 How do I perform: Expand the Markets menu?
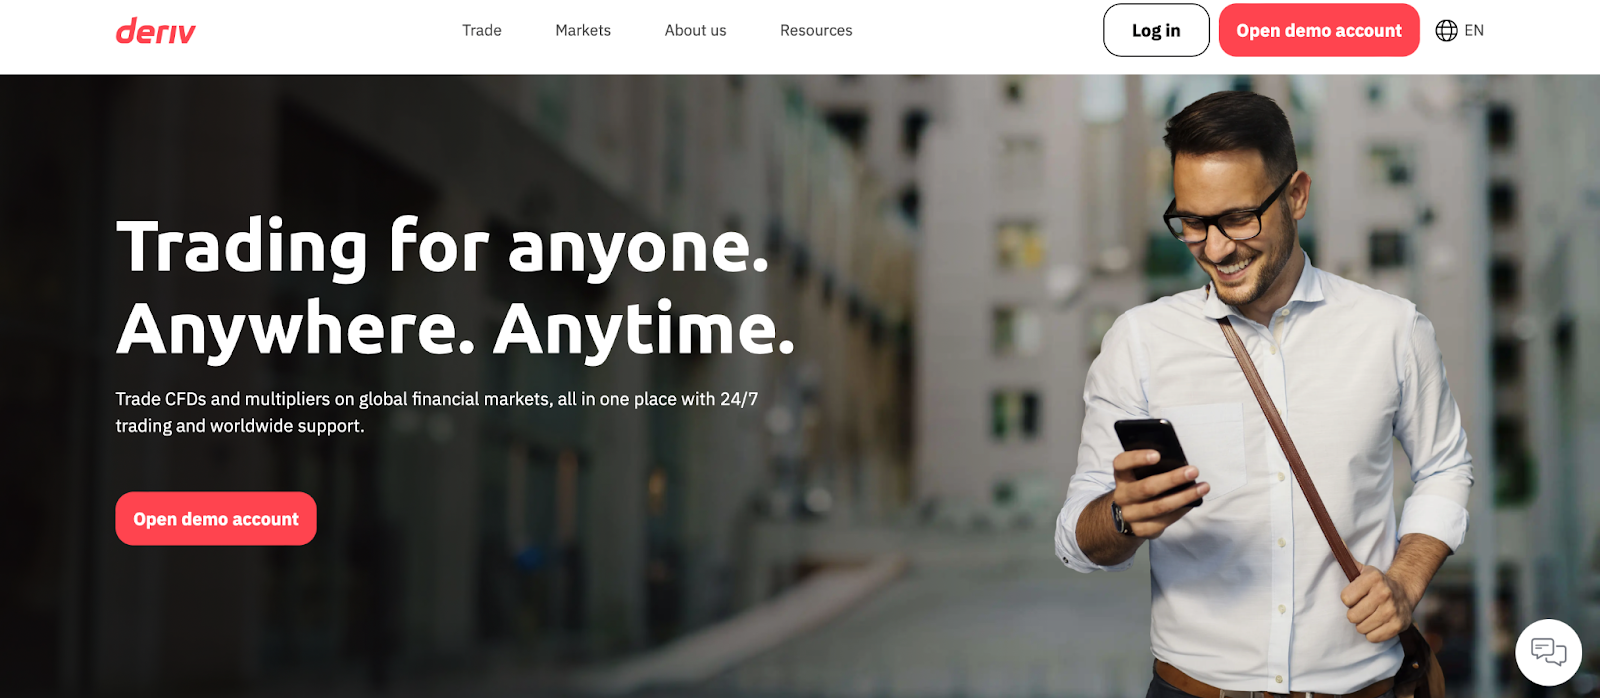point(583,31)
